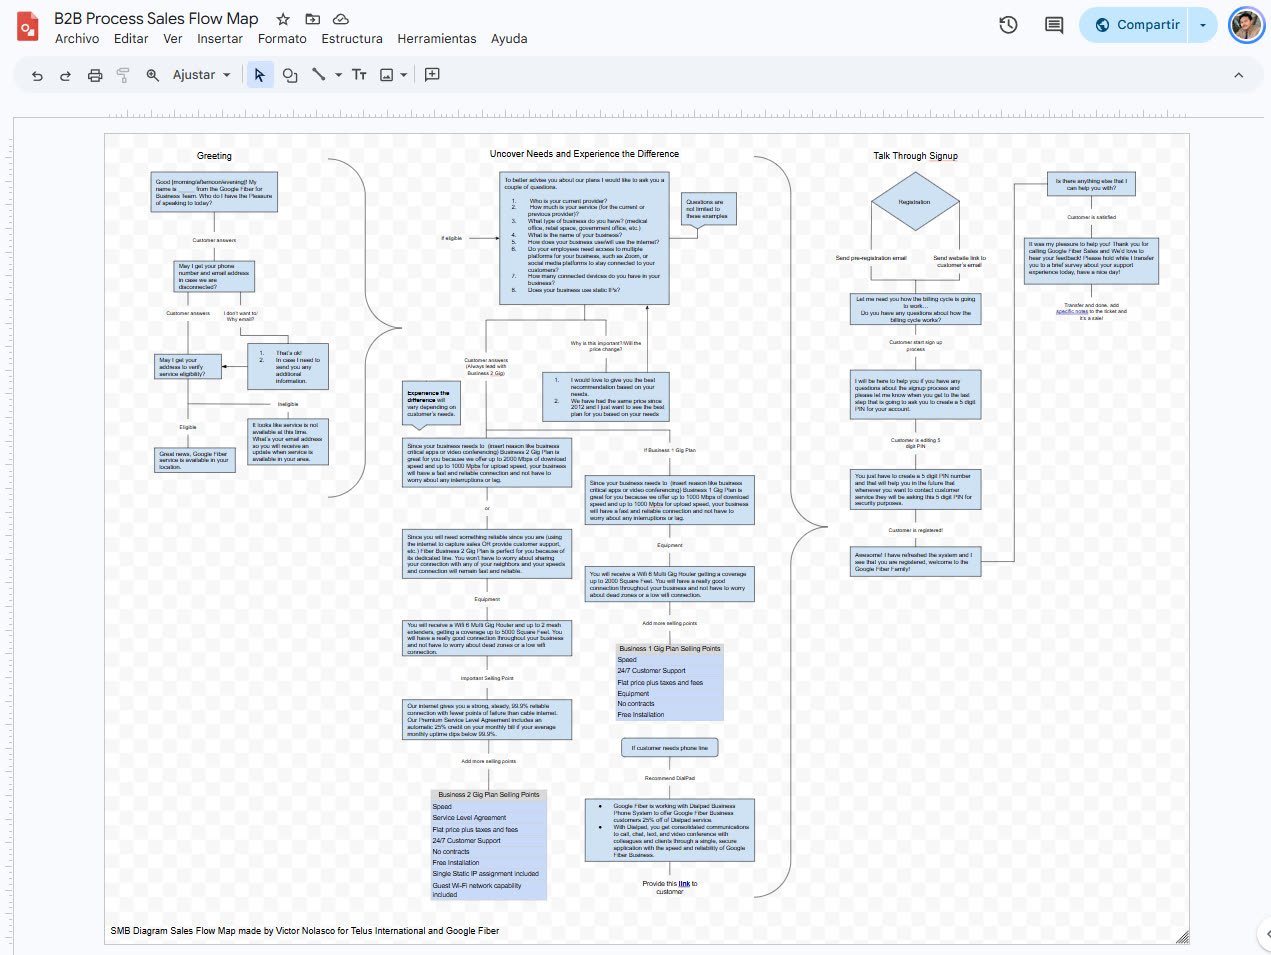Open the version history clock icon
Viewport: 1271px width, 955px height.
pos(1008,25)
